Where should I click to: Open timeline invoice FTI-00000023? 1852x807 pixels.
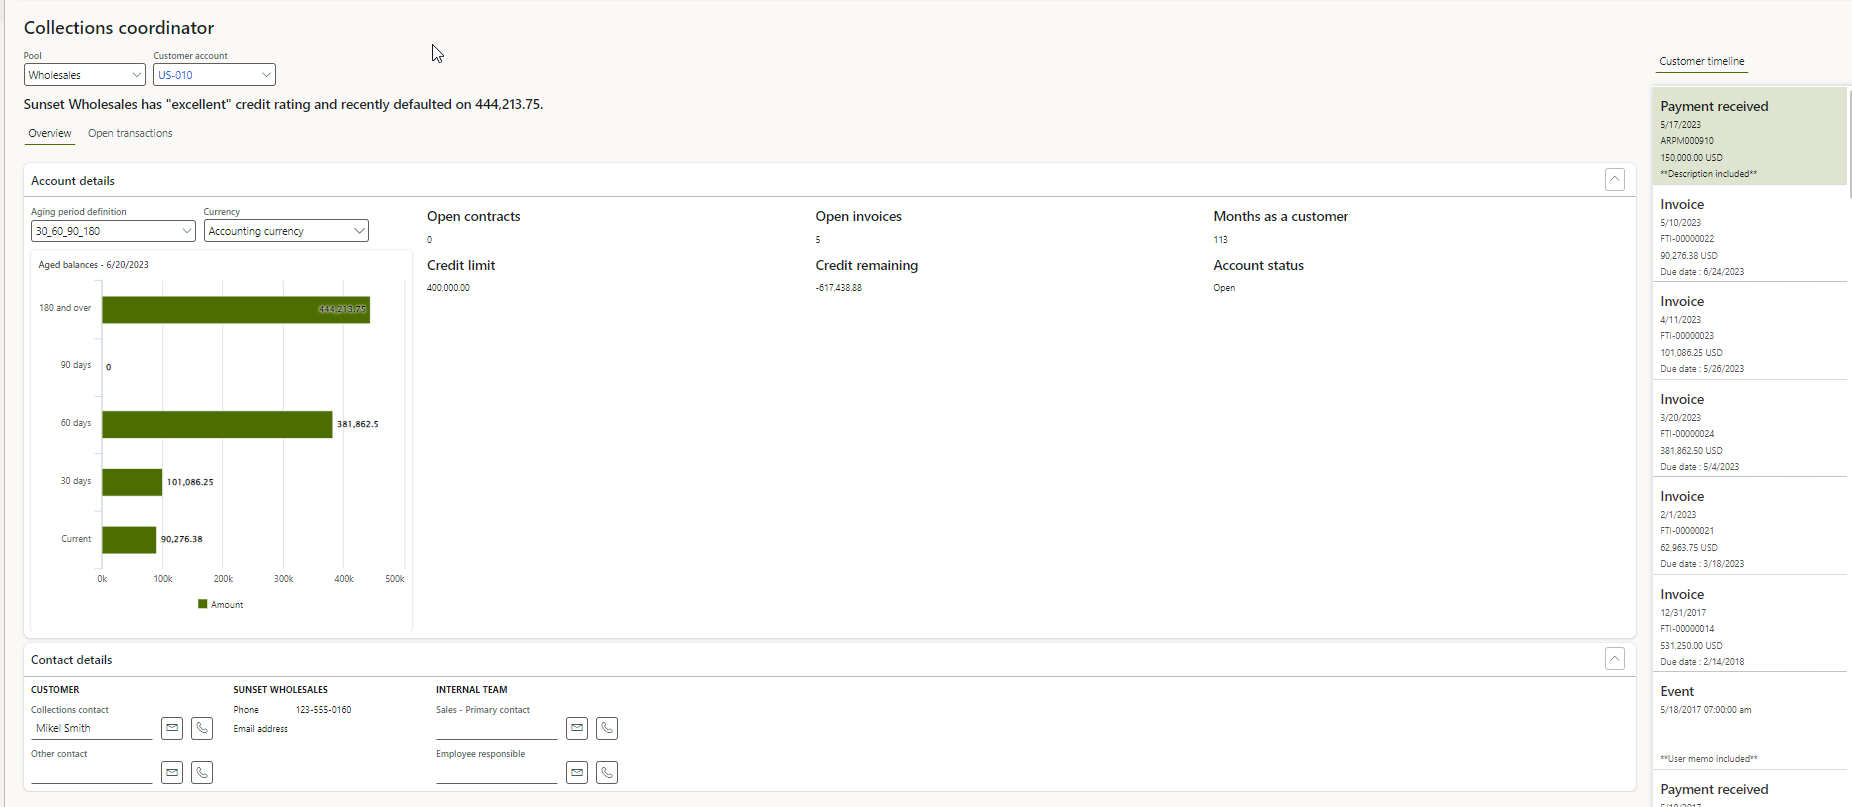tap(1749, 333)
